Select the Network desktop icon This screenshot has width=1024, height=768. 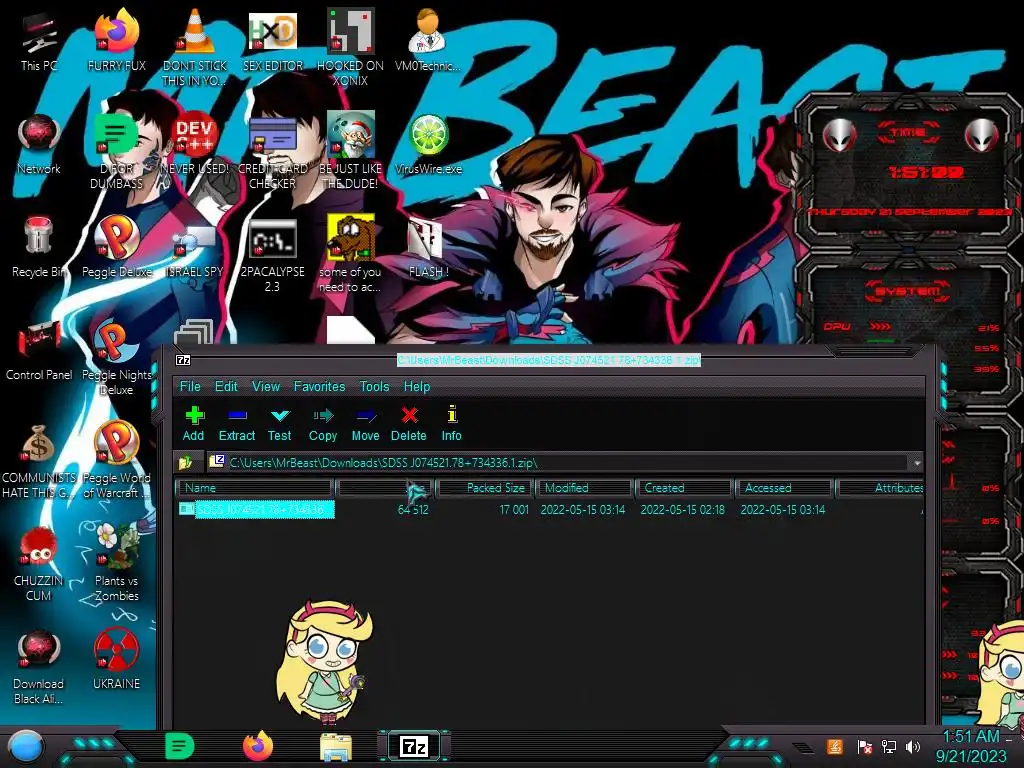coord(39,145)
